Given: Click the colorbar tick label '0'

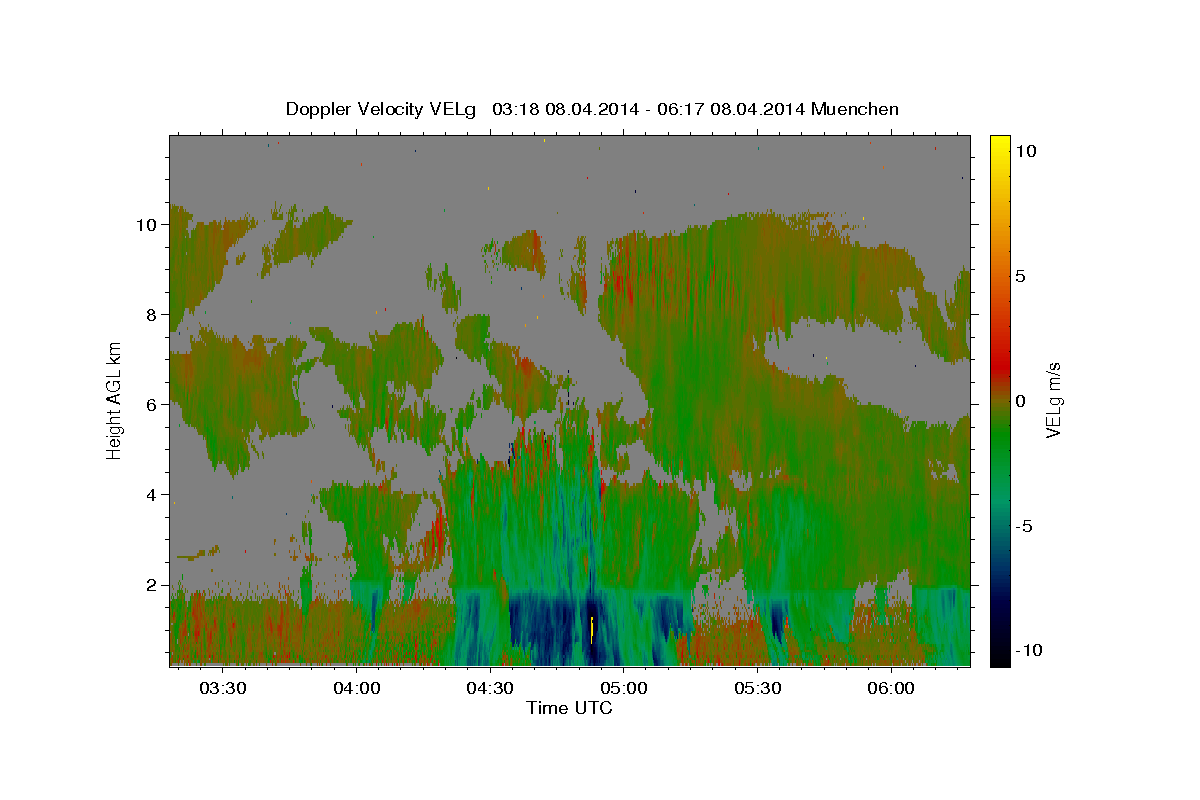Looking at the screenshot, I should pyautogui.click(x=1021, y=401).
